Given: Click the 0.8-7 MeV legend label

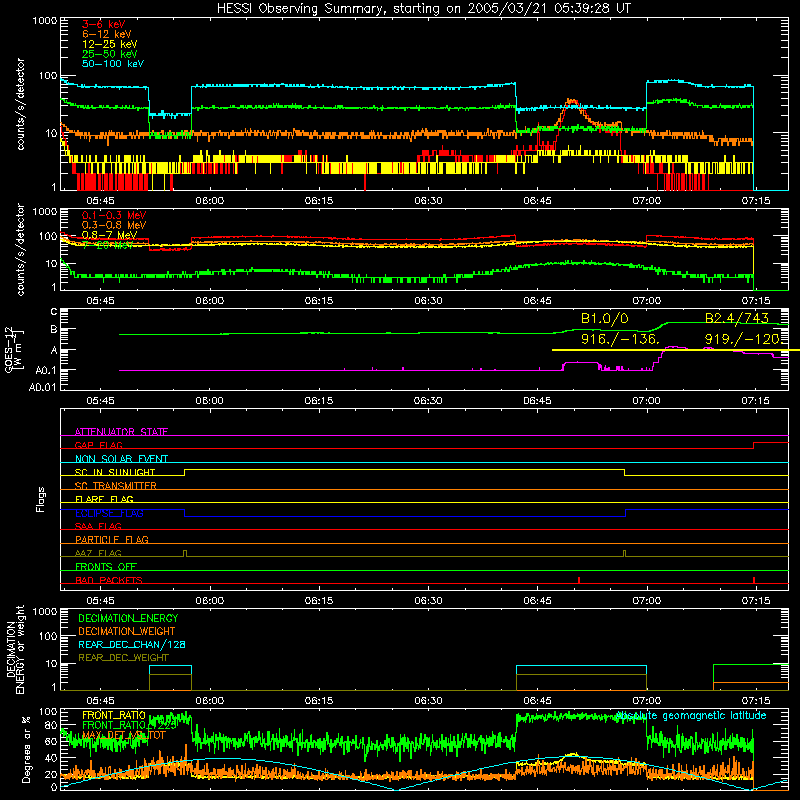Looking at the screenshot, I should point(109,235).
